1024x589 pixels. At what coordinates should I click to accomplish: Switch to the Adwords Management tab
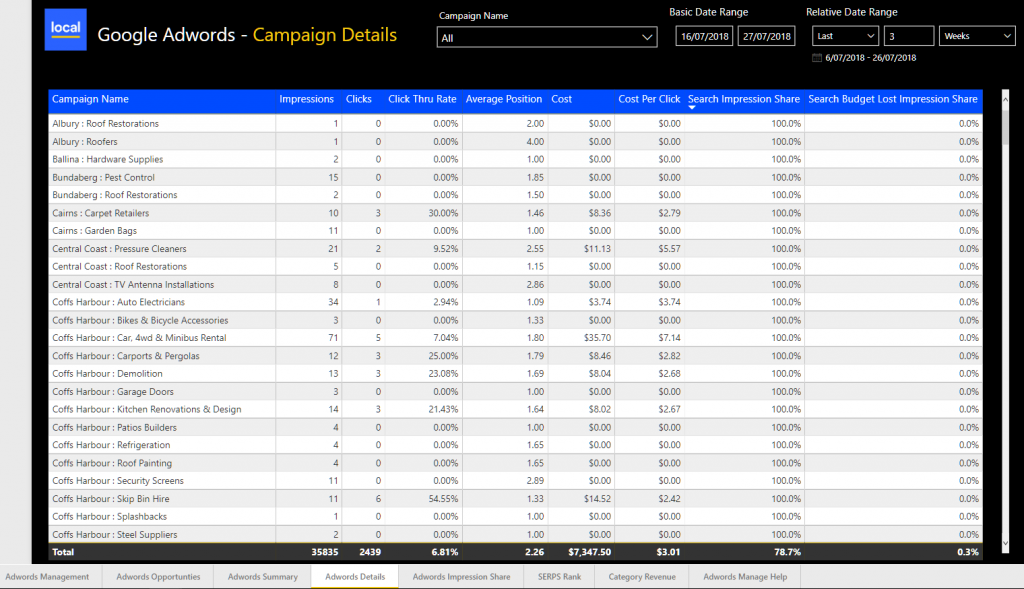[x=47, y=577]
